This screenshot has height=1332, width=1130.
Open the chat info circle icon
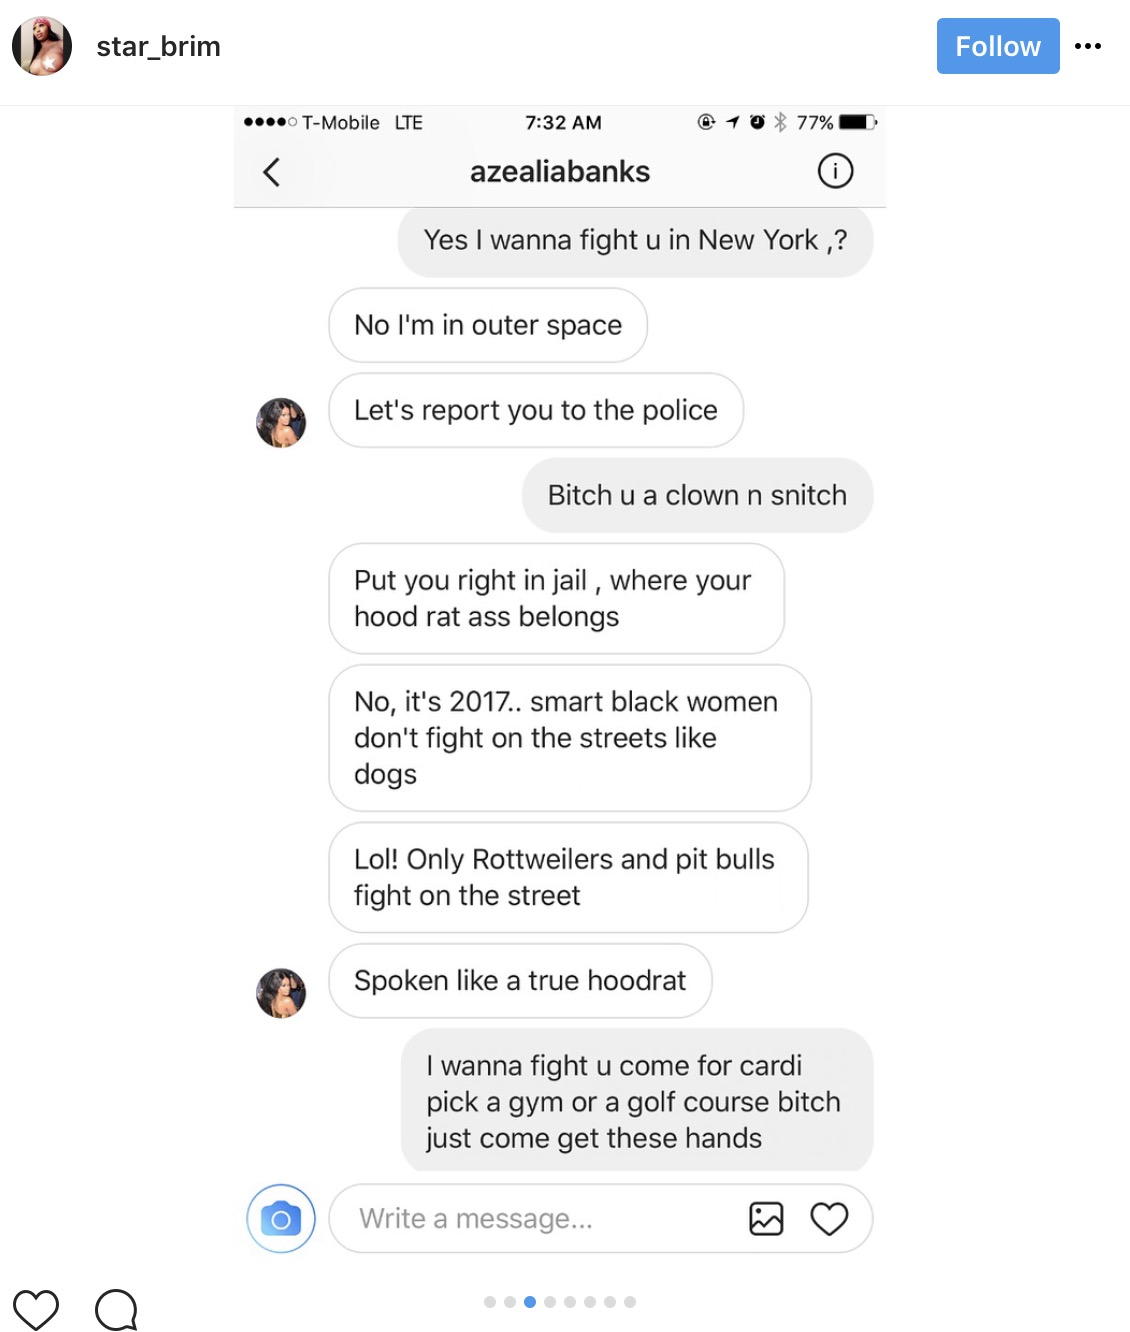tap(835, 171)
